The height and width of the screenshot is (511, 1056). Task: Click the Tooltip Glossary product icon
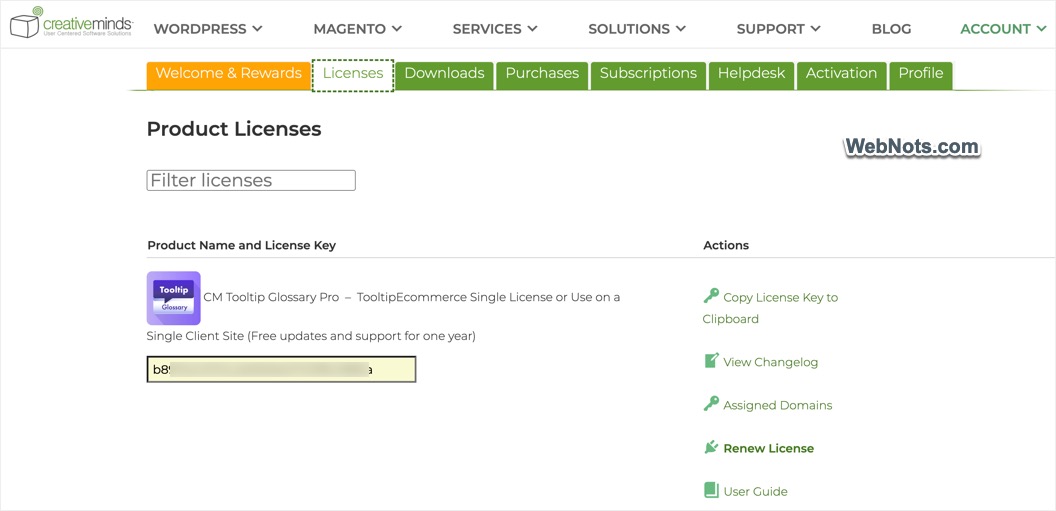pos(173,298)
